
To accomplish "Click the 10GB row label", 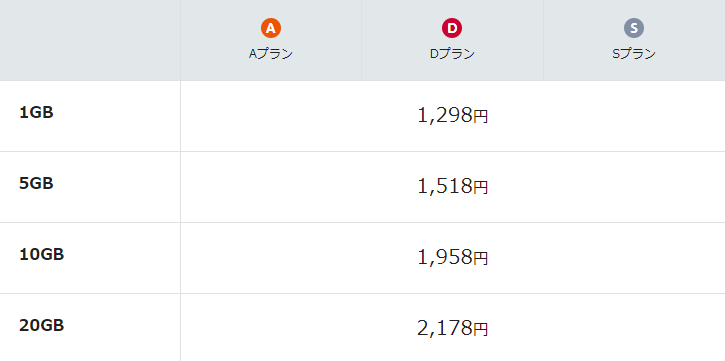I will pos(42,255).
